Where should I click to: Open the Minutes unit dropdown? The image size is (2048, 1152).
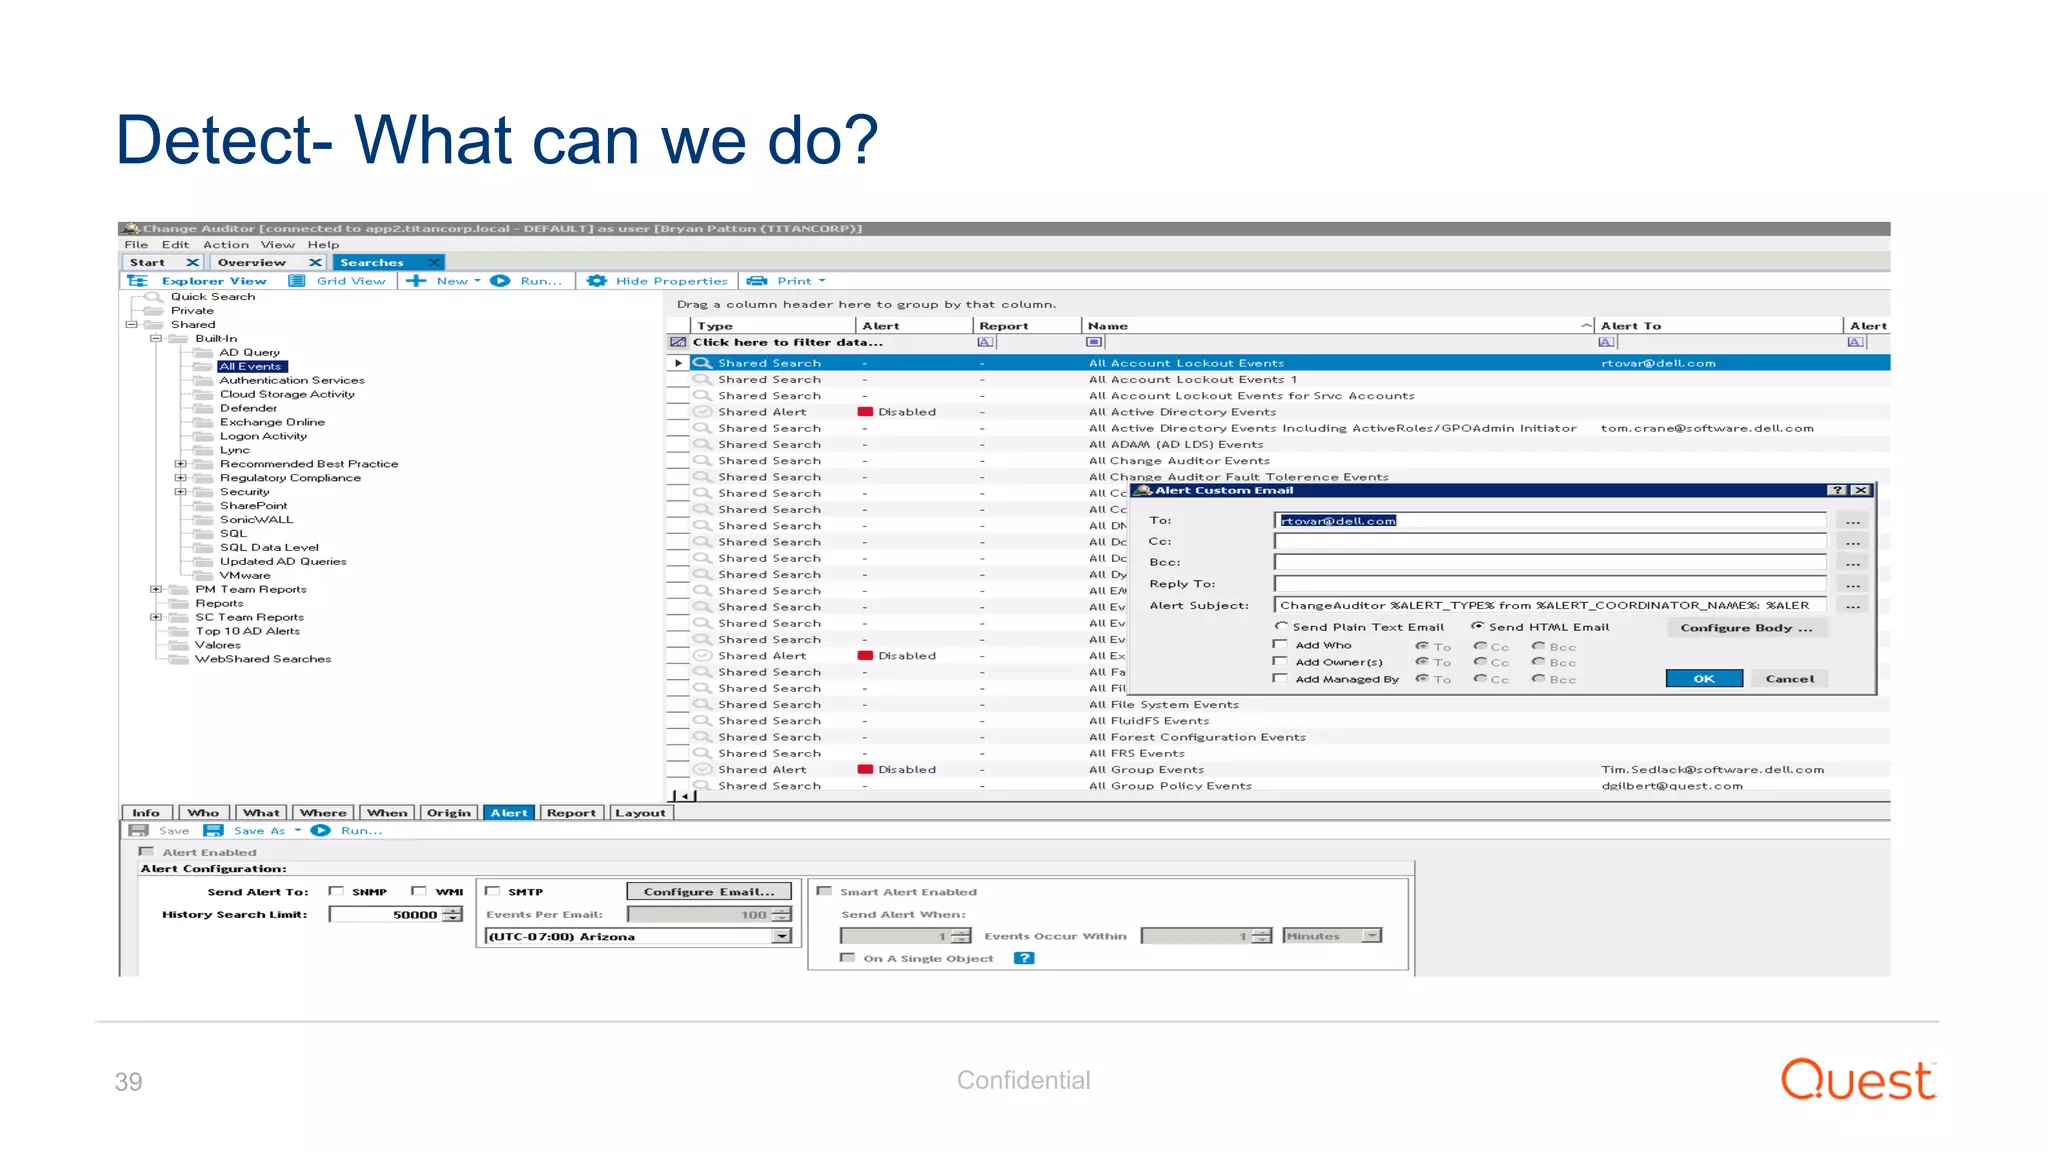coord(1372,936)
